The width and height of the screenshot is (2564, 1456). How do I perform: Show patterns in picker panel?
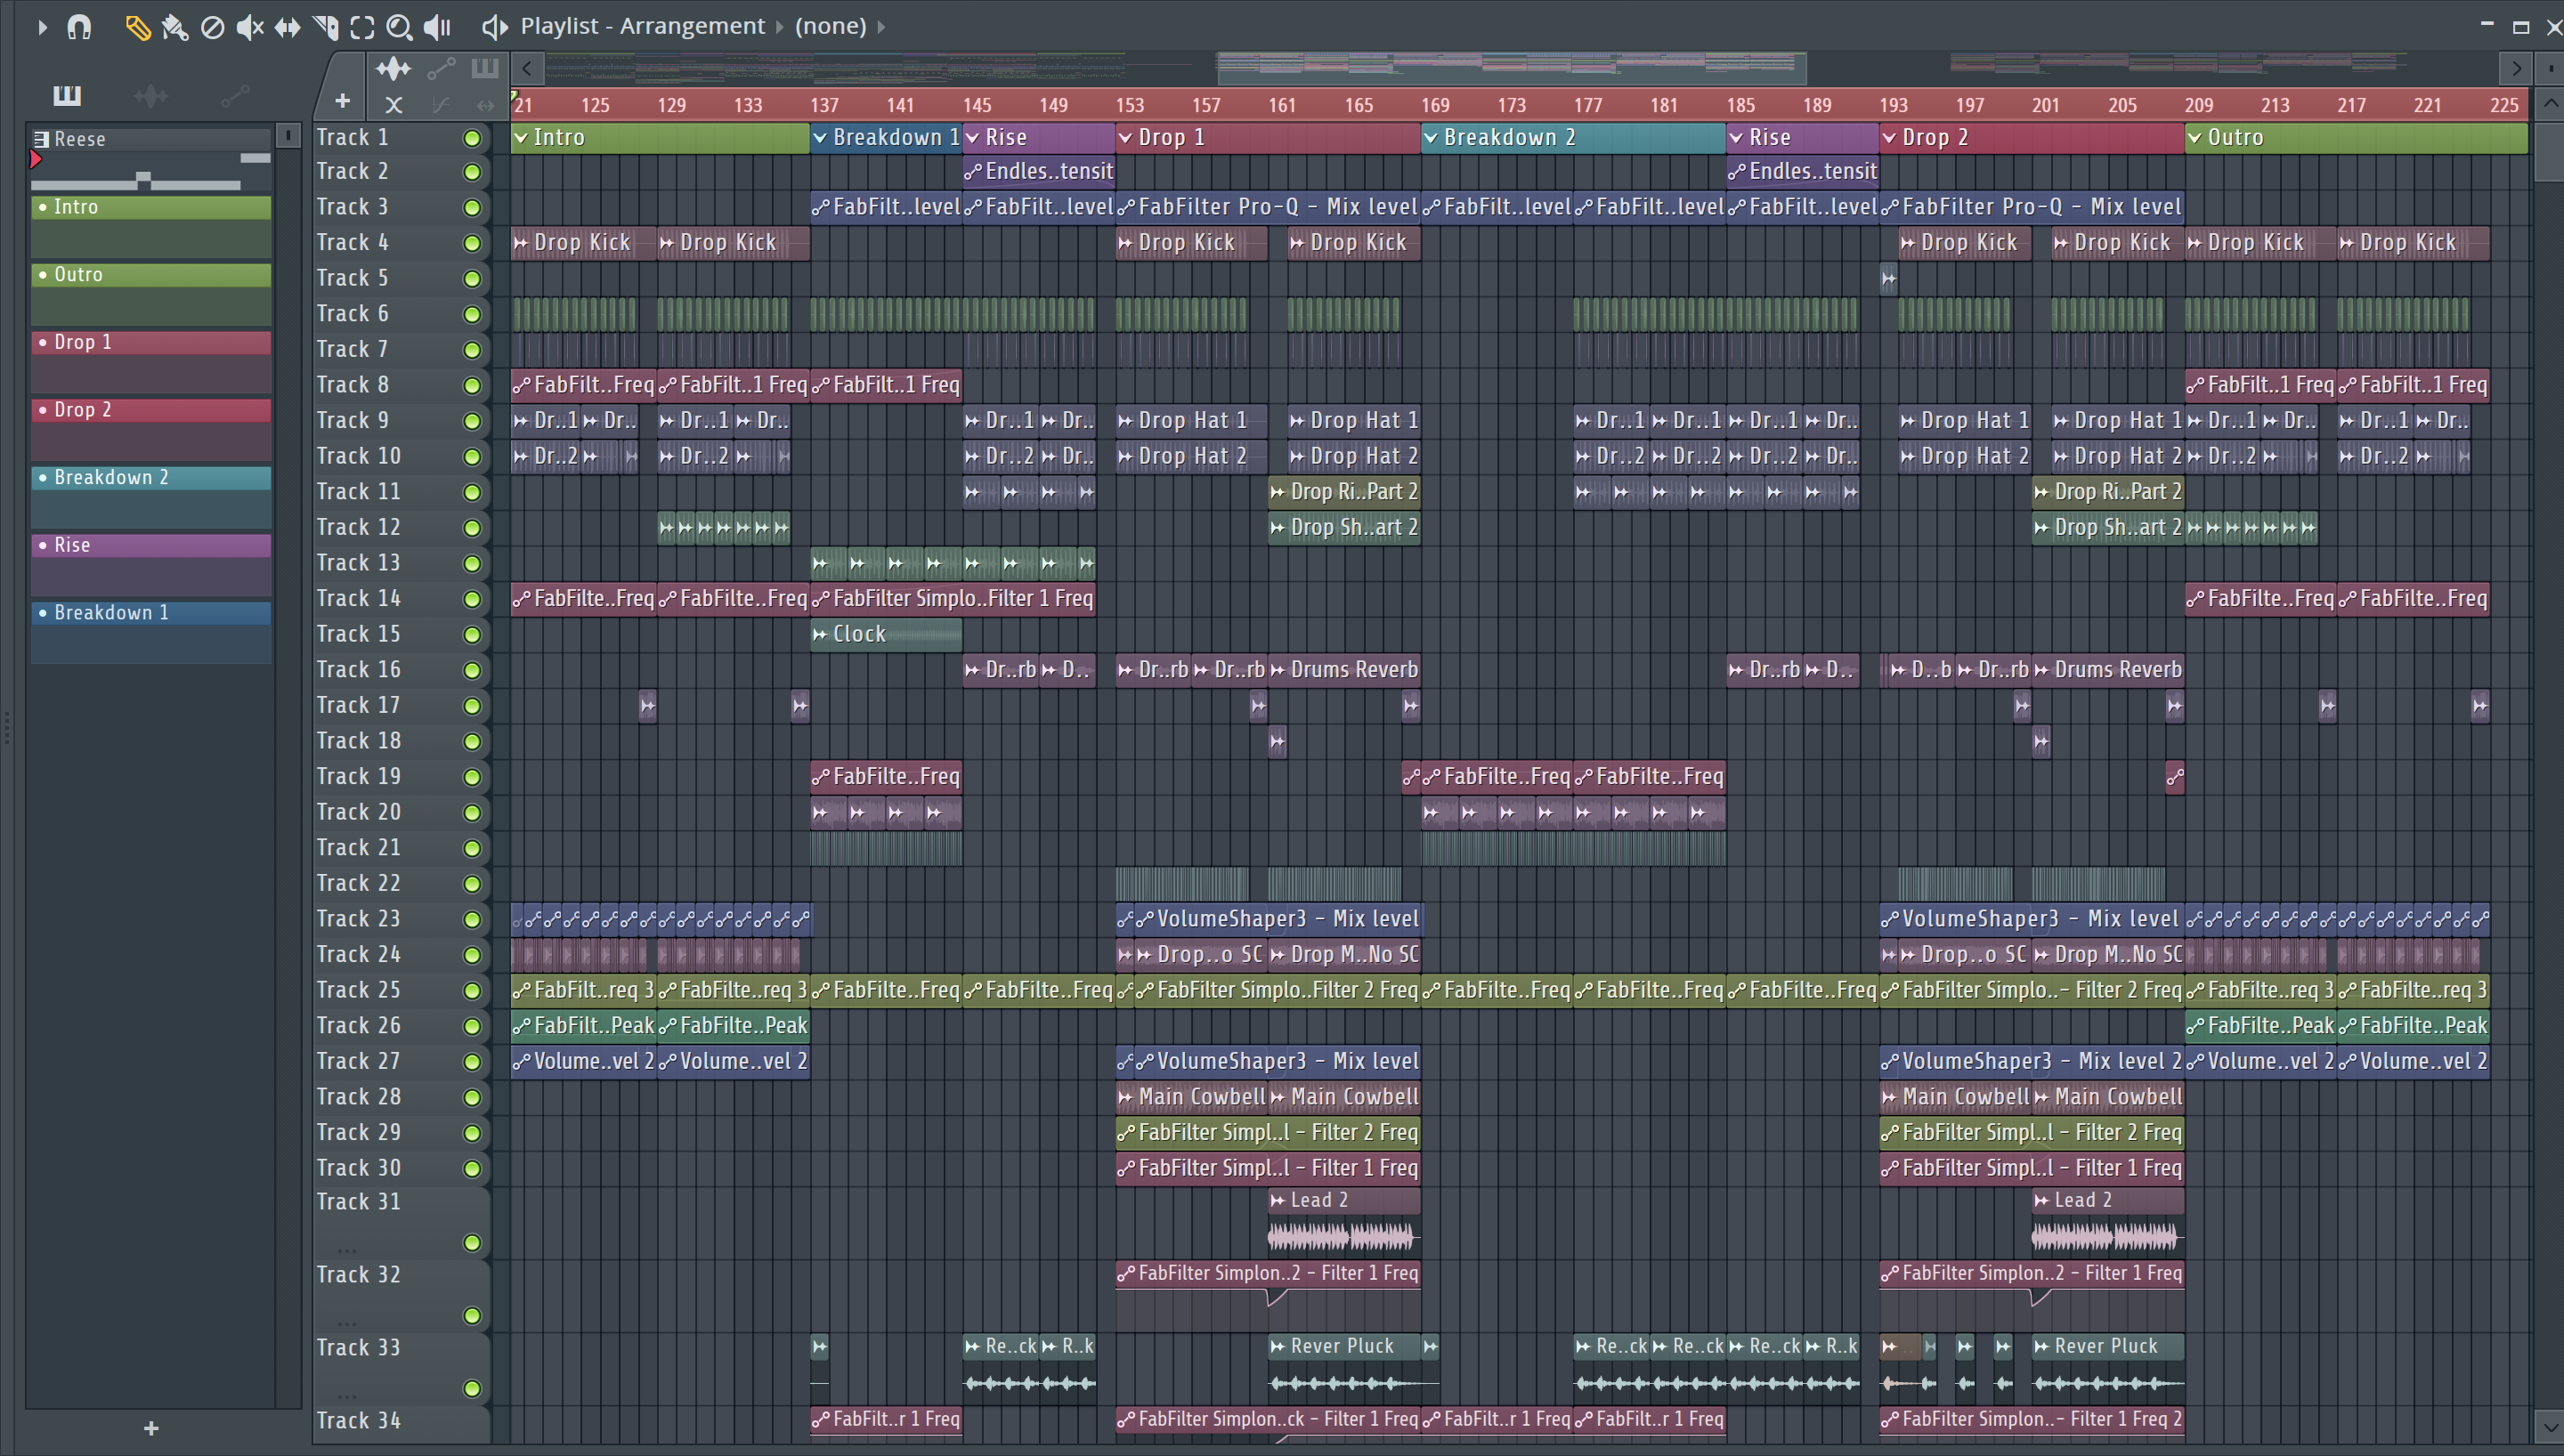click(x=67, y=96)
